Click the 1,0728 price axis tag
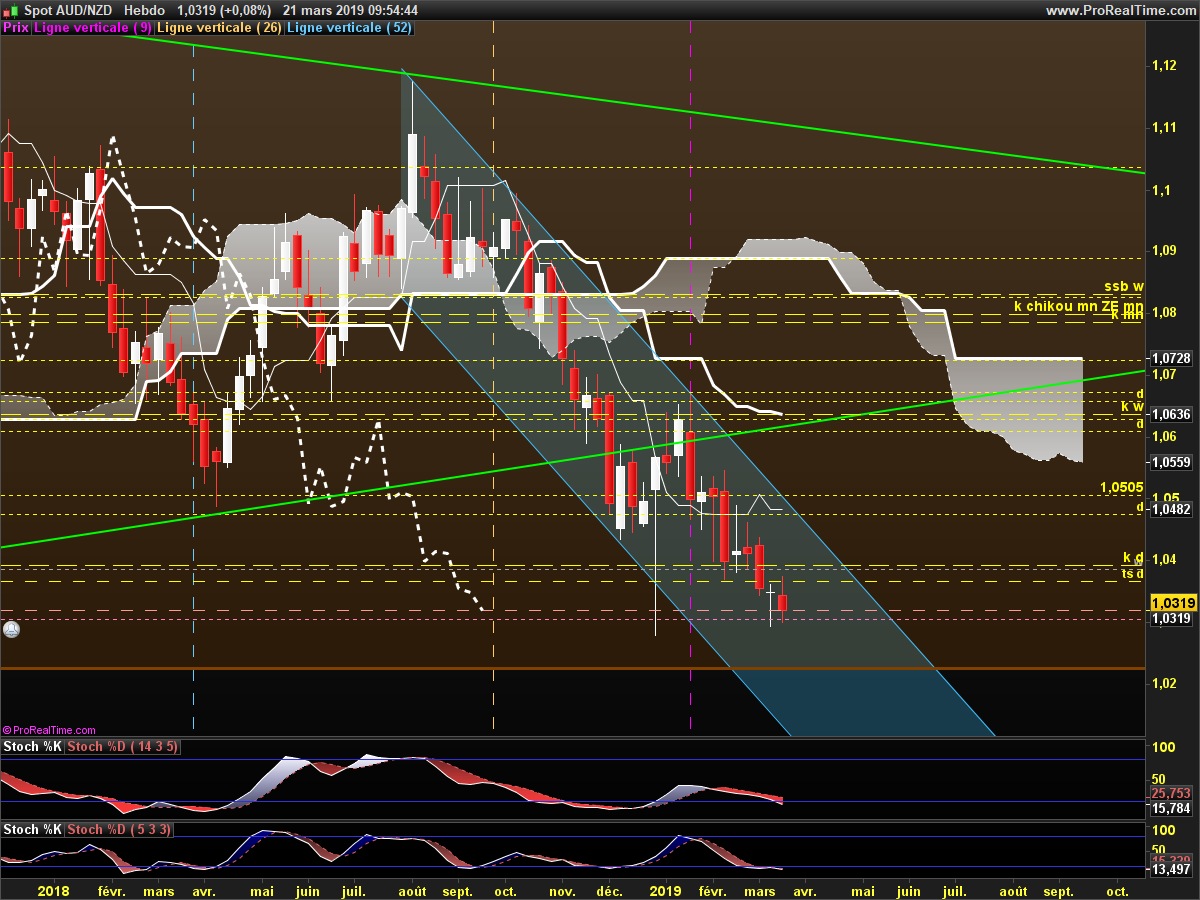Screen dimensions: 1200x900 click(1171, 358)
